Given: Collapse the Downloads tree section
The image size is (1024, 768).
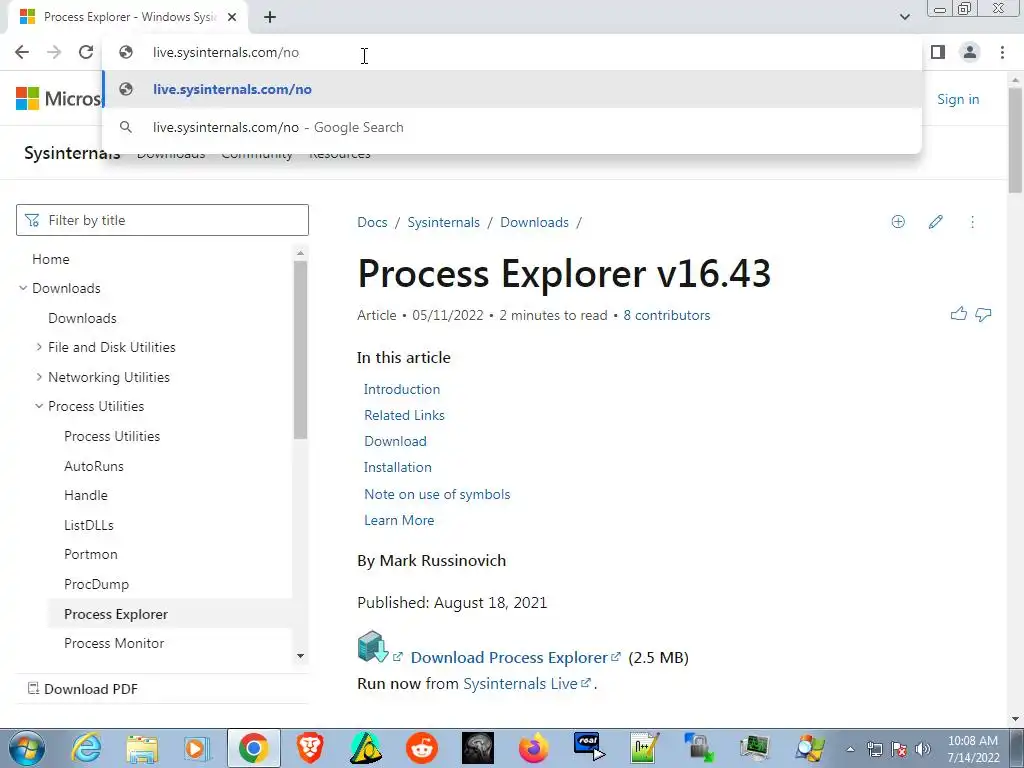Looking at the screenshot, I should tap(23, 288).
